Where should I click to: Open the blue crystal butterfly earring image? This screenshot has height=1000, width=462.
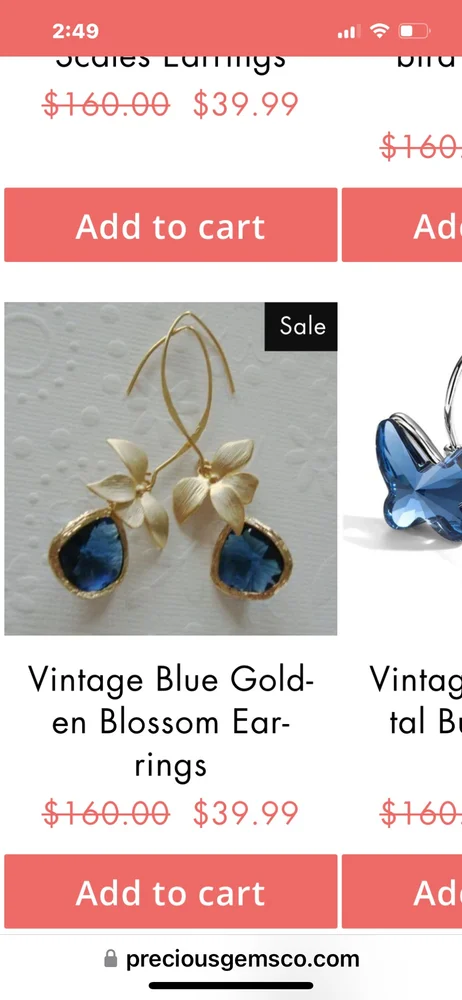(x=408, y=469)
